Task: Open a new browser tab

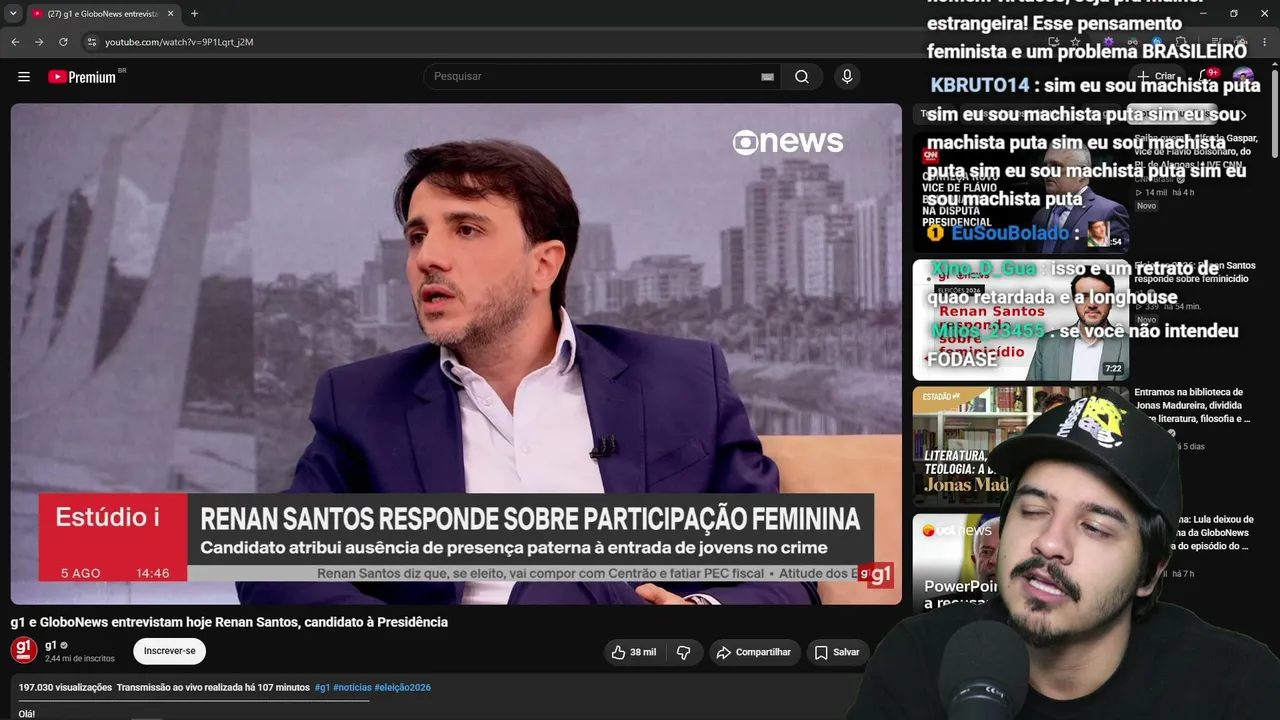Action: coord(194,14)
